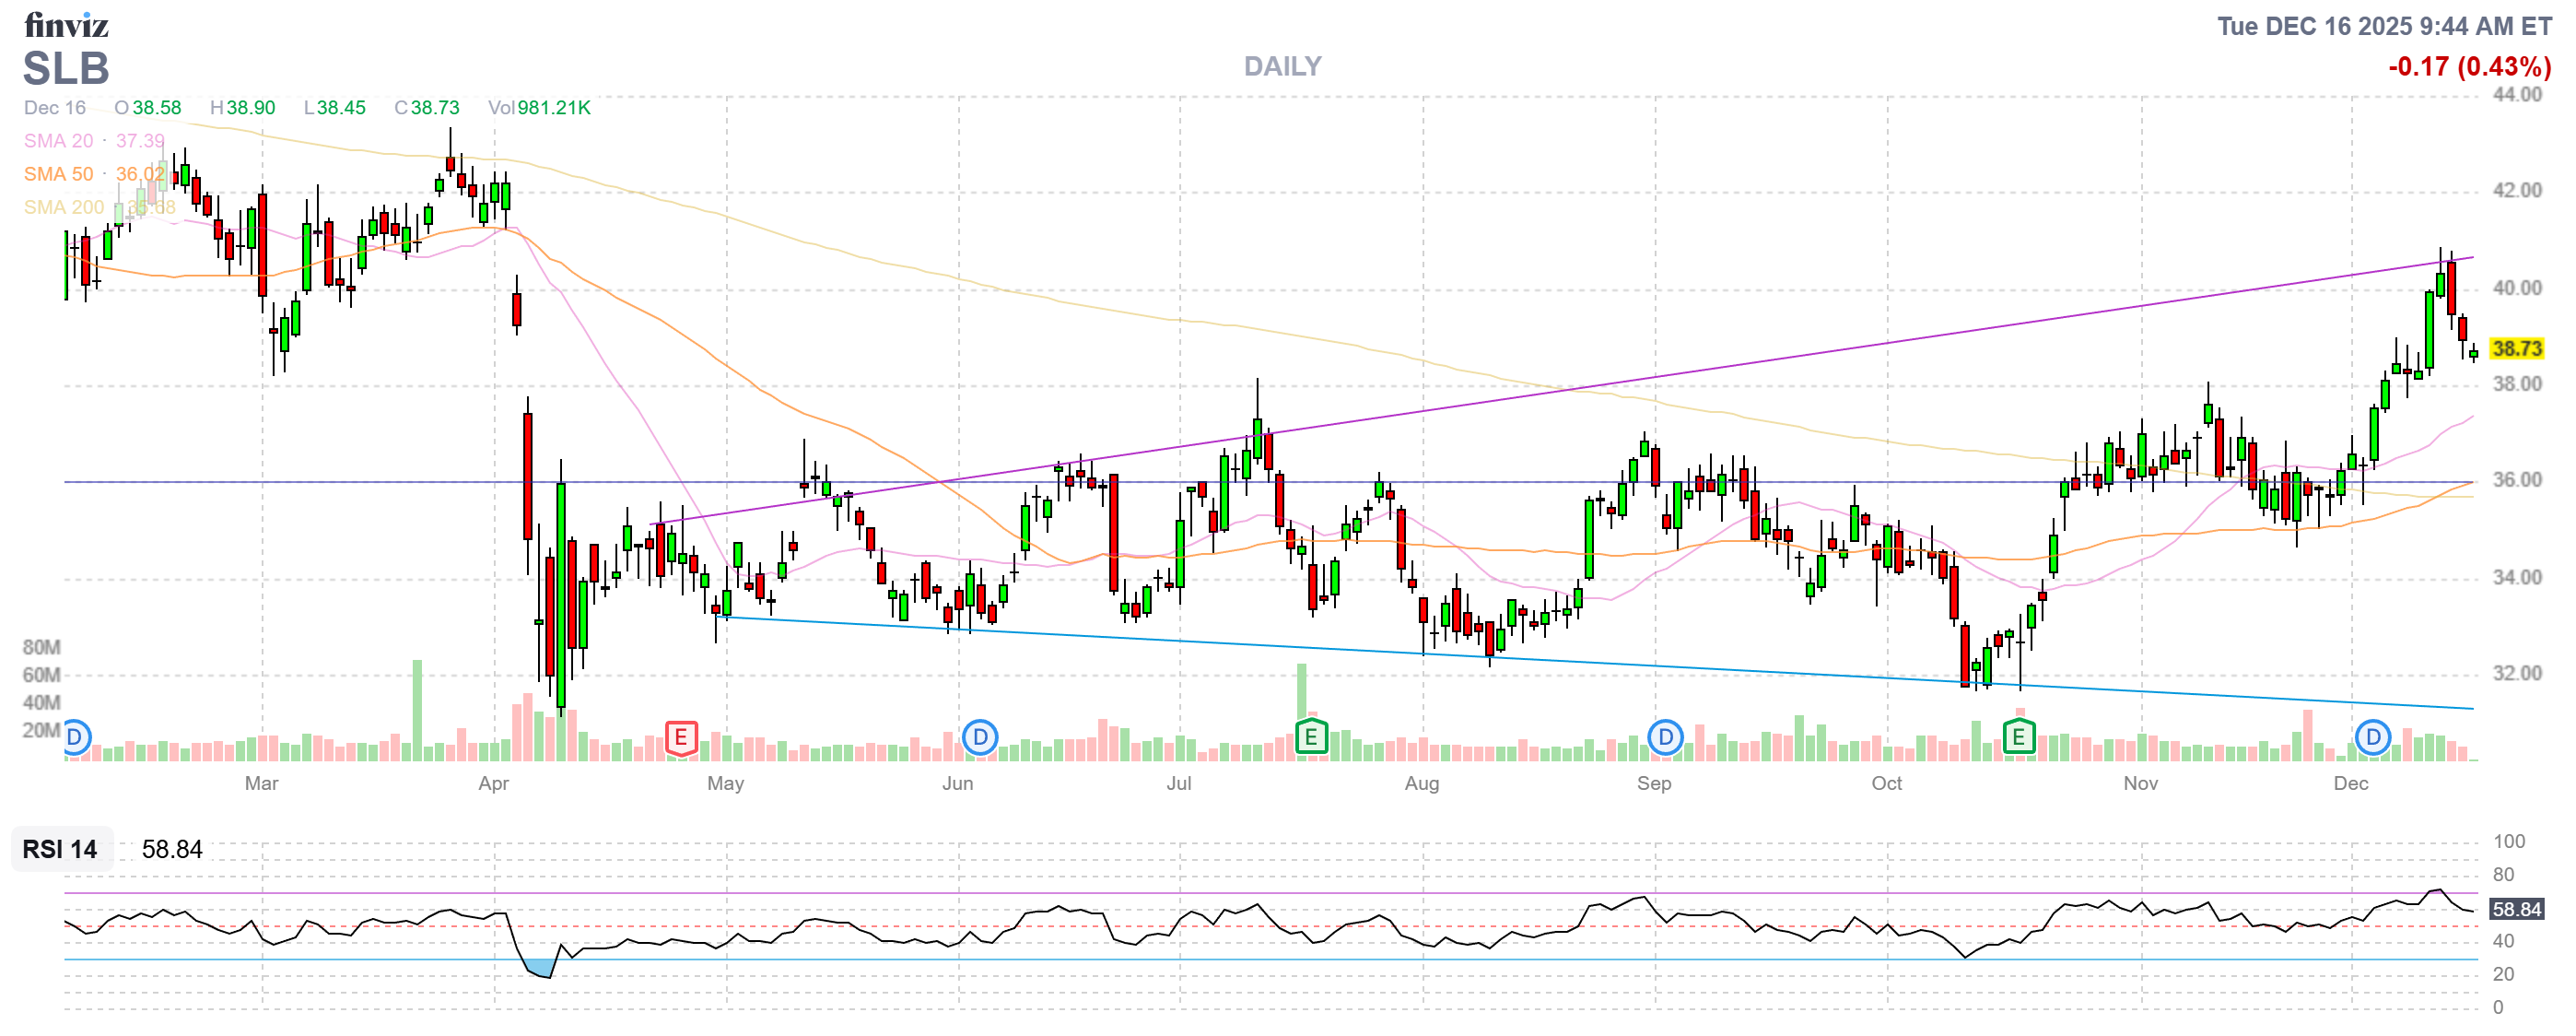Click the dividend D marker in December
2576x1036 pixels.
pos(2372,738)
